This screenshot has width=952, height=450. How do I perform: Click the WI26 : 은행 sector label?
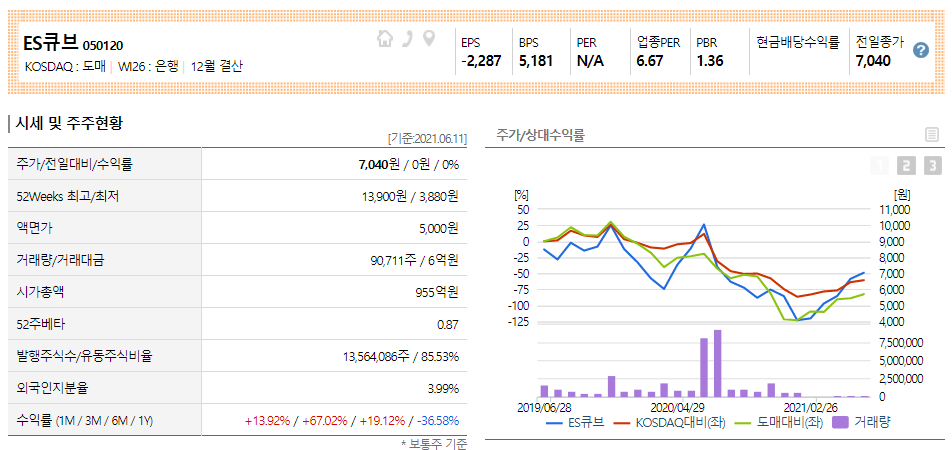(x=148, y=67)
